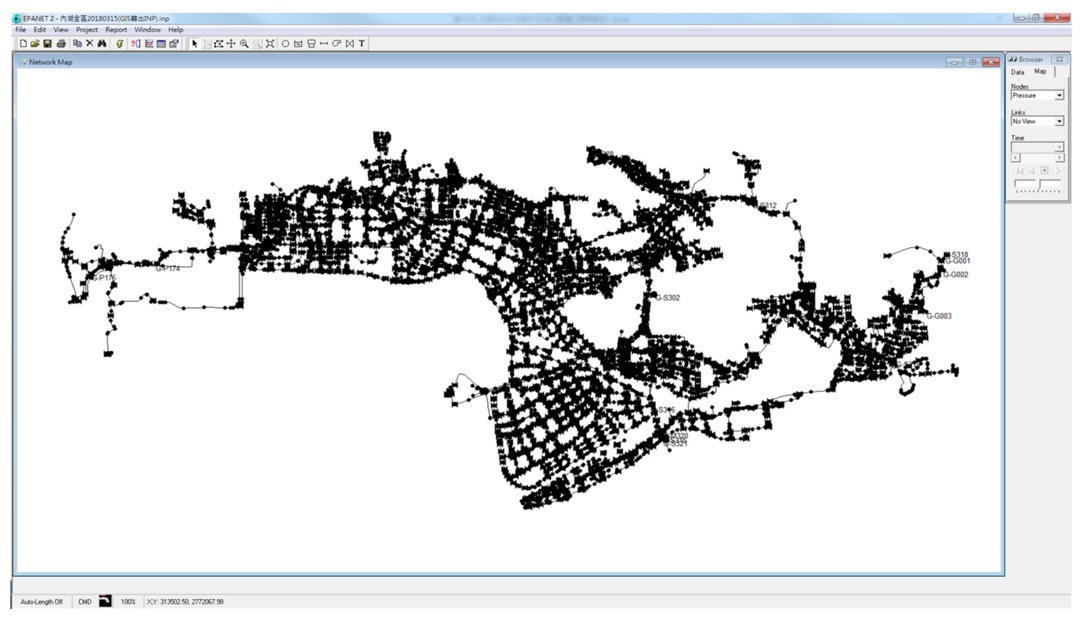Viewport: 1082px width, 621px height.
Task: Click the faucet run-status icon in status bar
Action: tap(105, 601)
